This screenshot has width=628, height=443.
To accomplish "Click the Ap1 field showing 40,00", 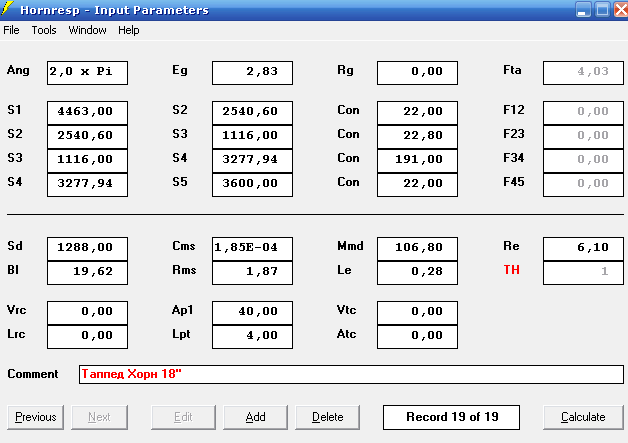I will pos(252,313).
